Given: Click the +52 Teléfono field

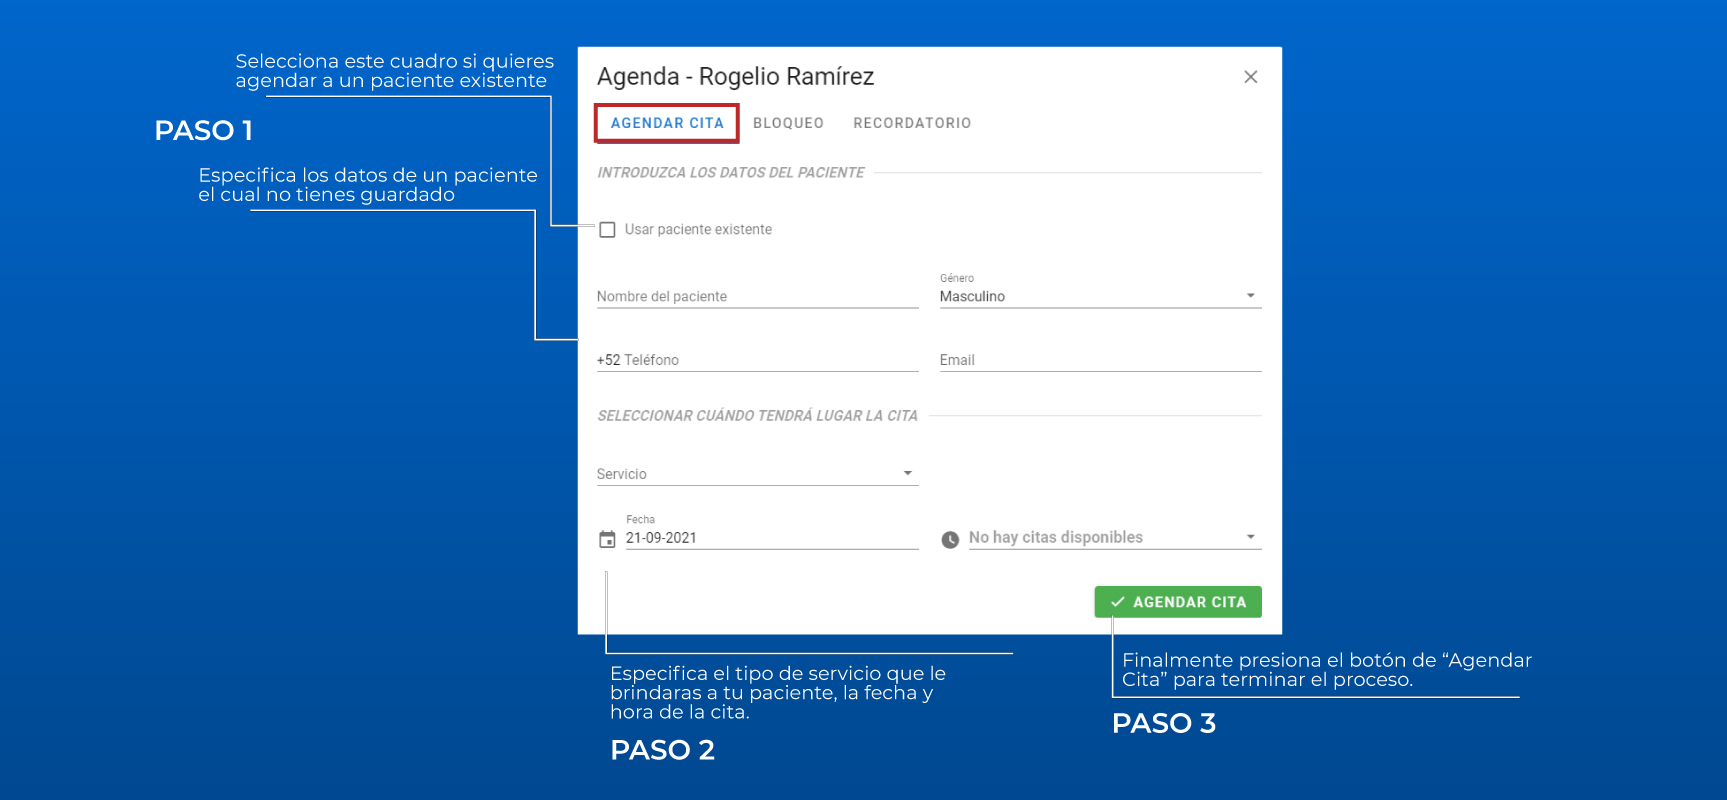Looking at the screenshot, I should (x=757, y=360).
